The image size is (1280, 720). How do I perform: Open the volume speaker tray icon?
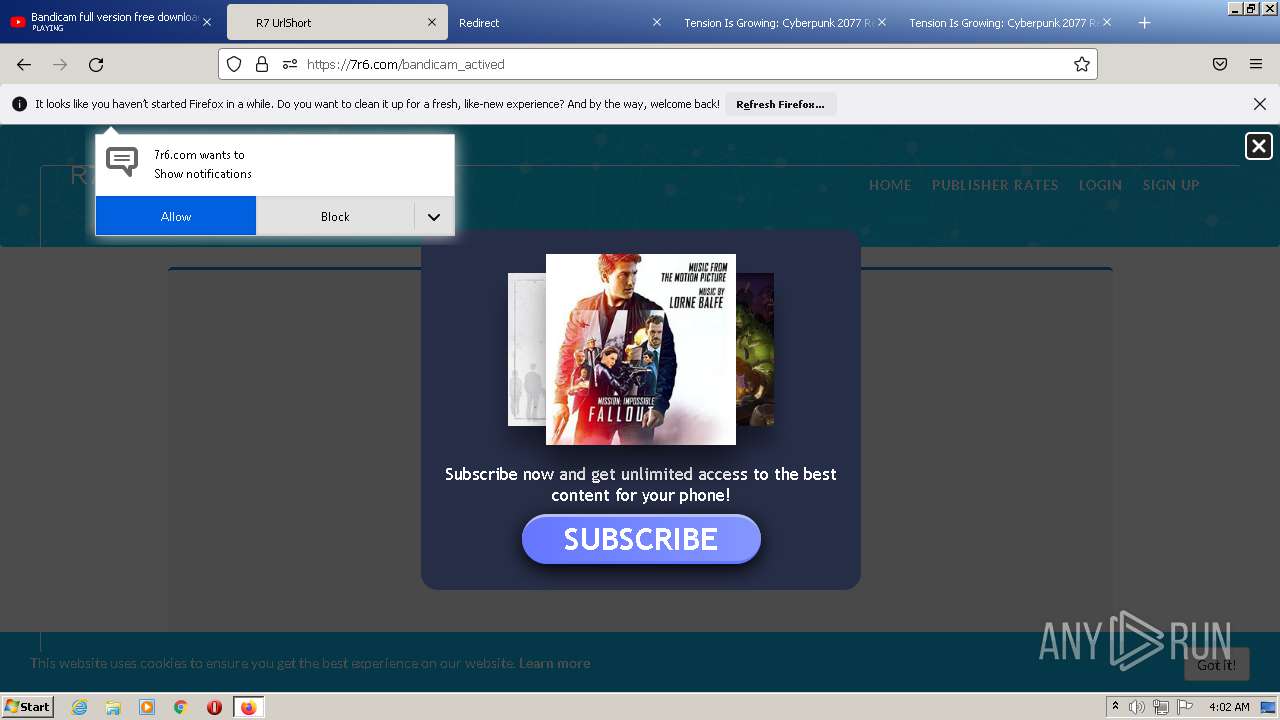[1136, 707]
